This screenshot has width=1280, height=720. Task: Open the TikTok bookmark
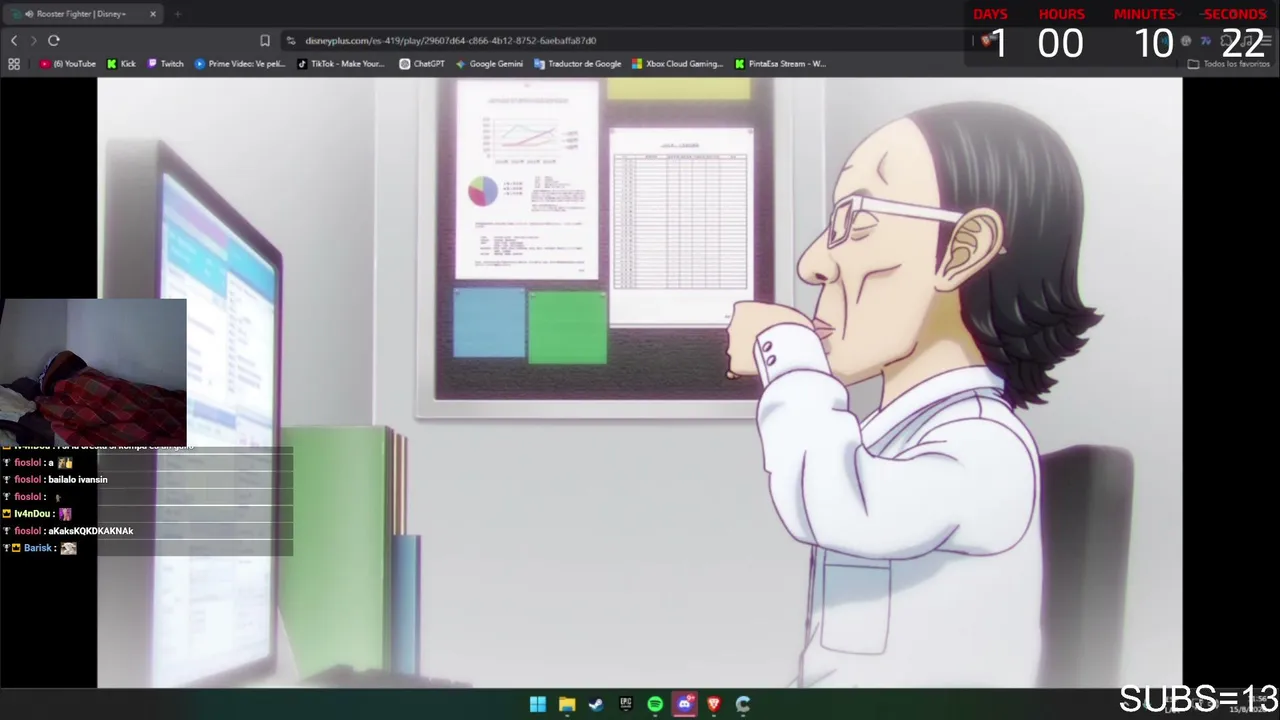pos(341,64)
